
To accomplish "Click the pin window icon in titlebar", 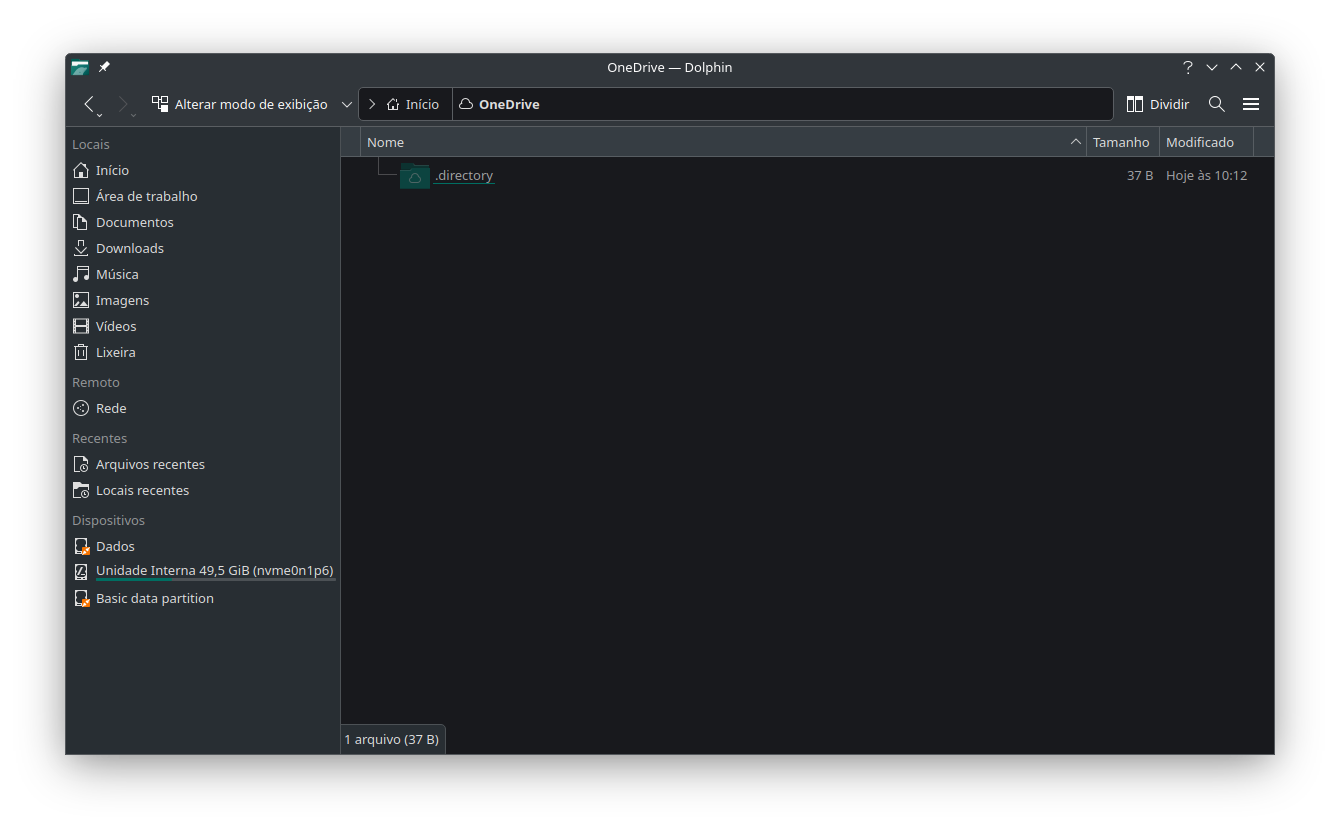I will [x=104, y=67].
